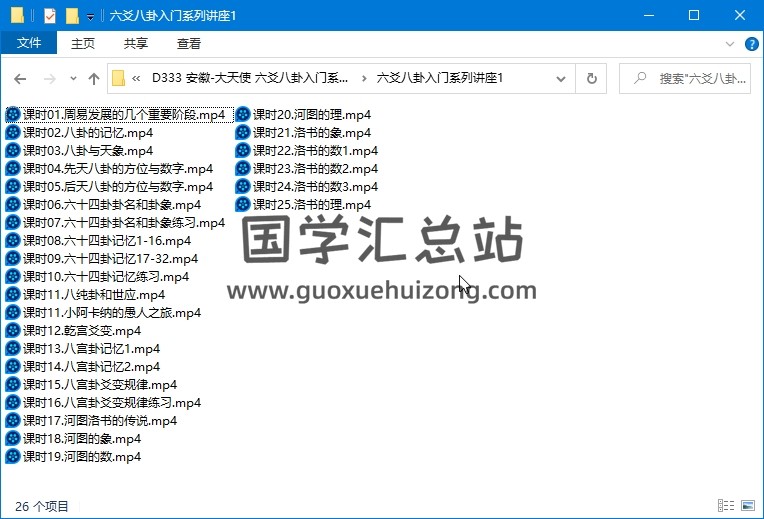Select file 课时09.六十四卦记忆17-32.mp4

tap(101, 259)
